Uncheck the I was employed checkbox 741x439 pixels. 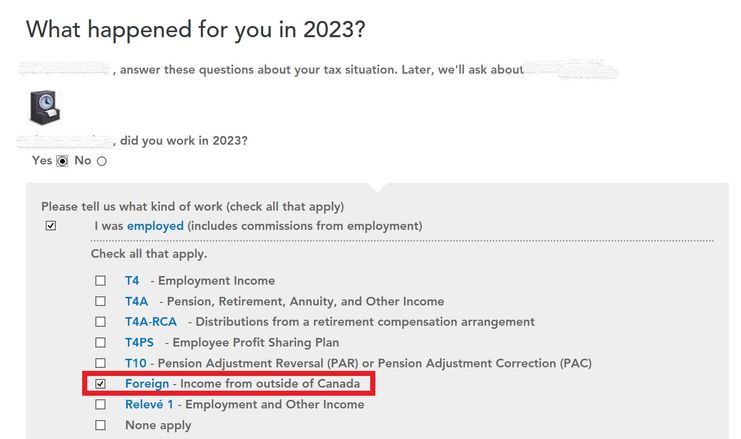point(51,226)
